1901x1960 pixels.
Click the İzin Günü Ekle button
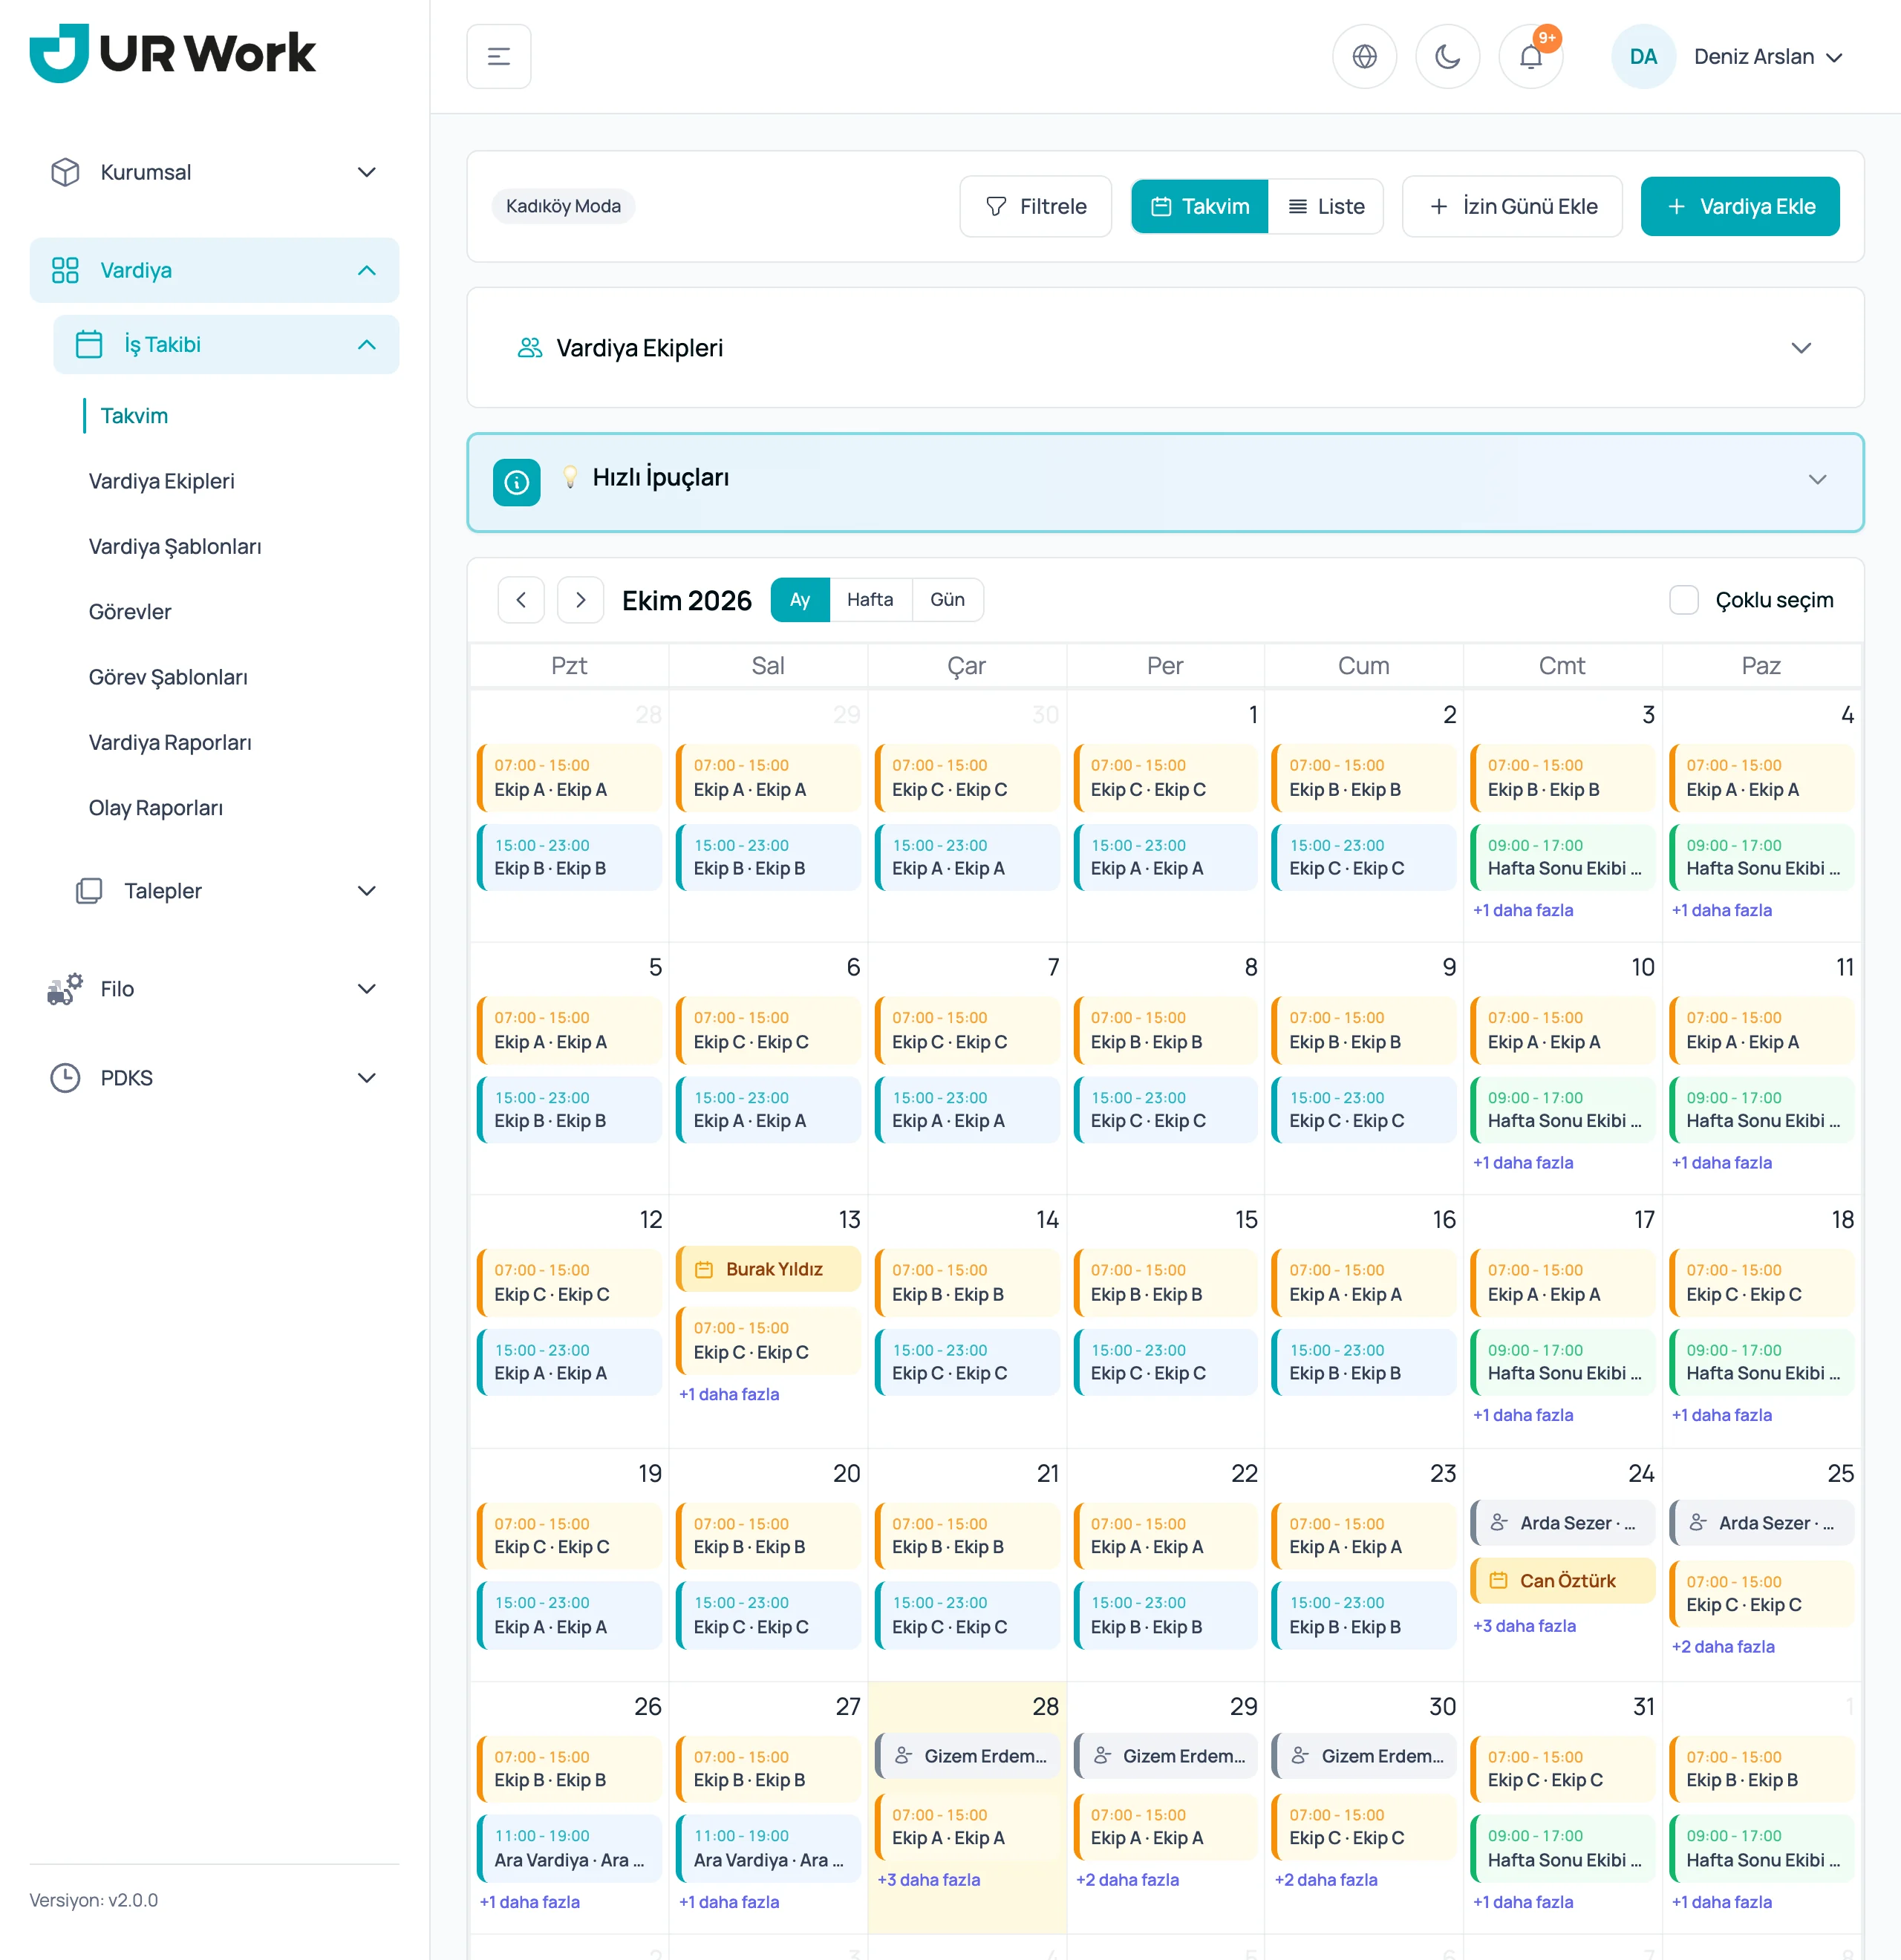point(1512,206)
